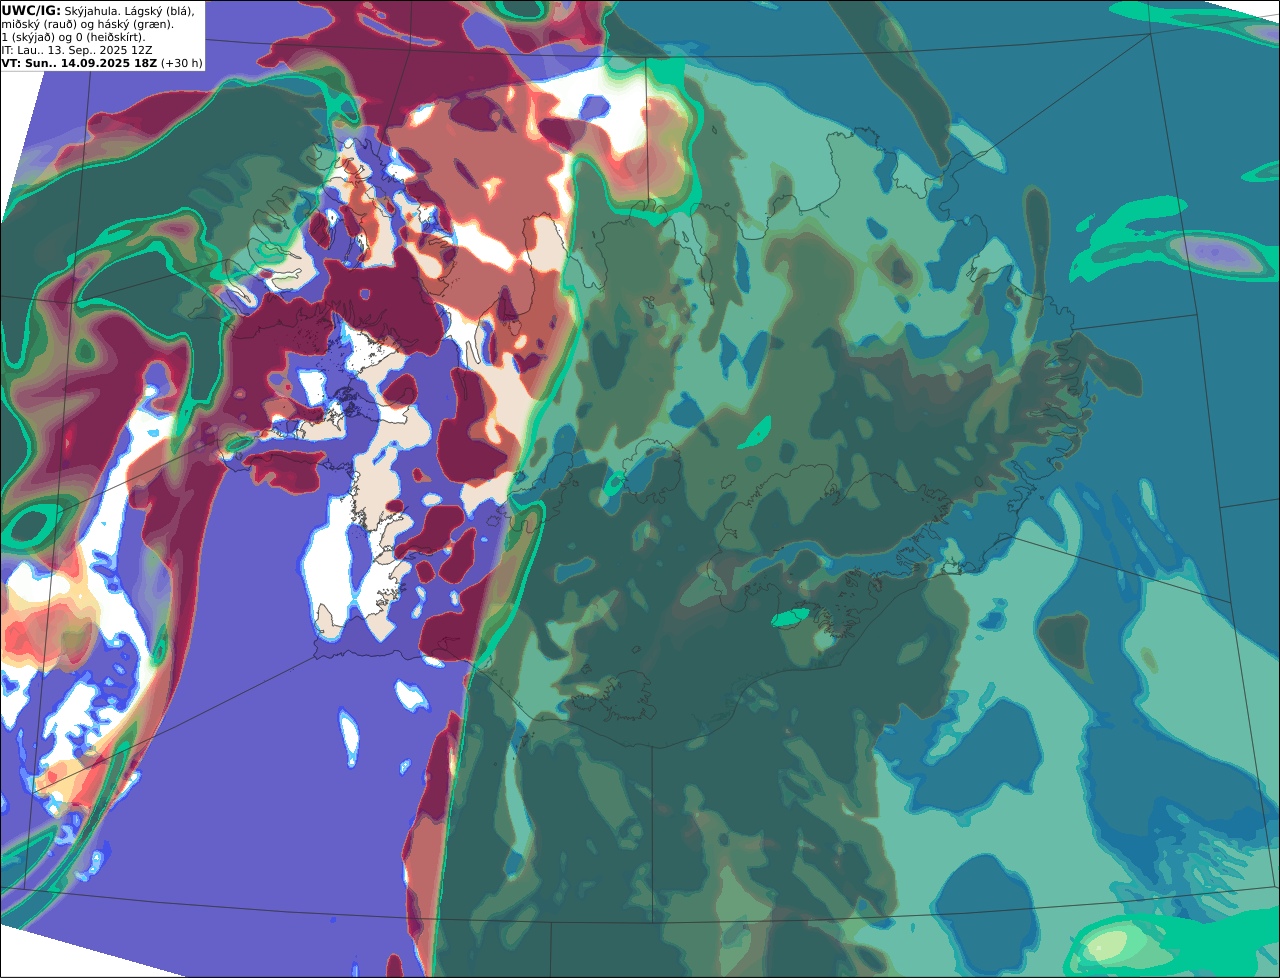Select the 'IT: Lau.. 13. Sep.. 2025 12Z' line
Viewport: 1280px width, 978px height.
coord(76,49)
